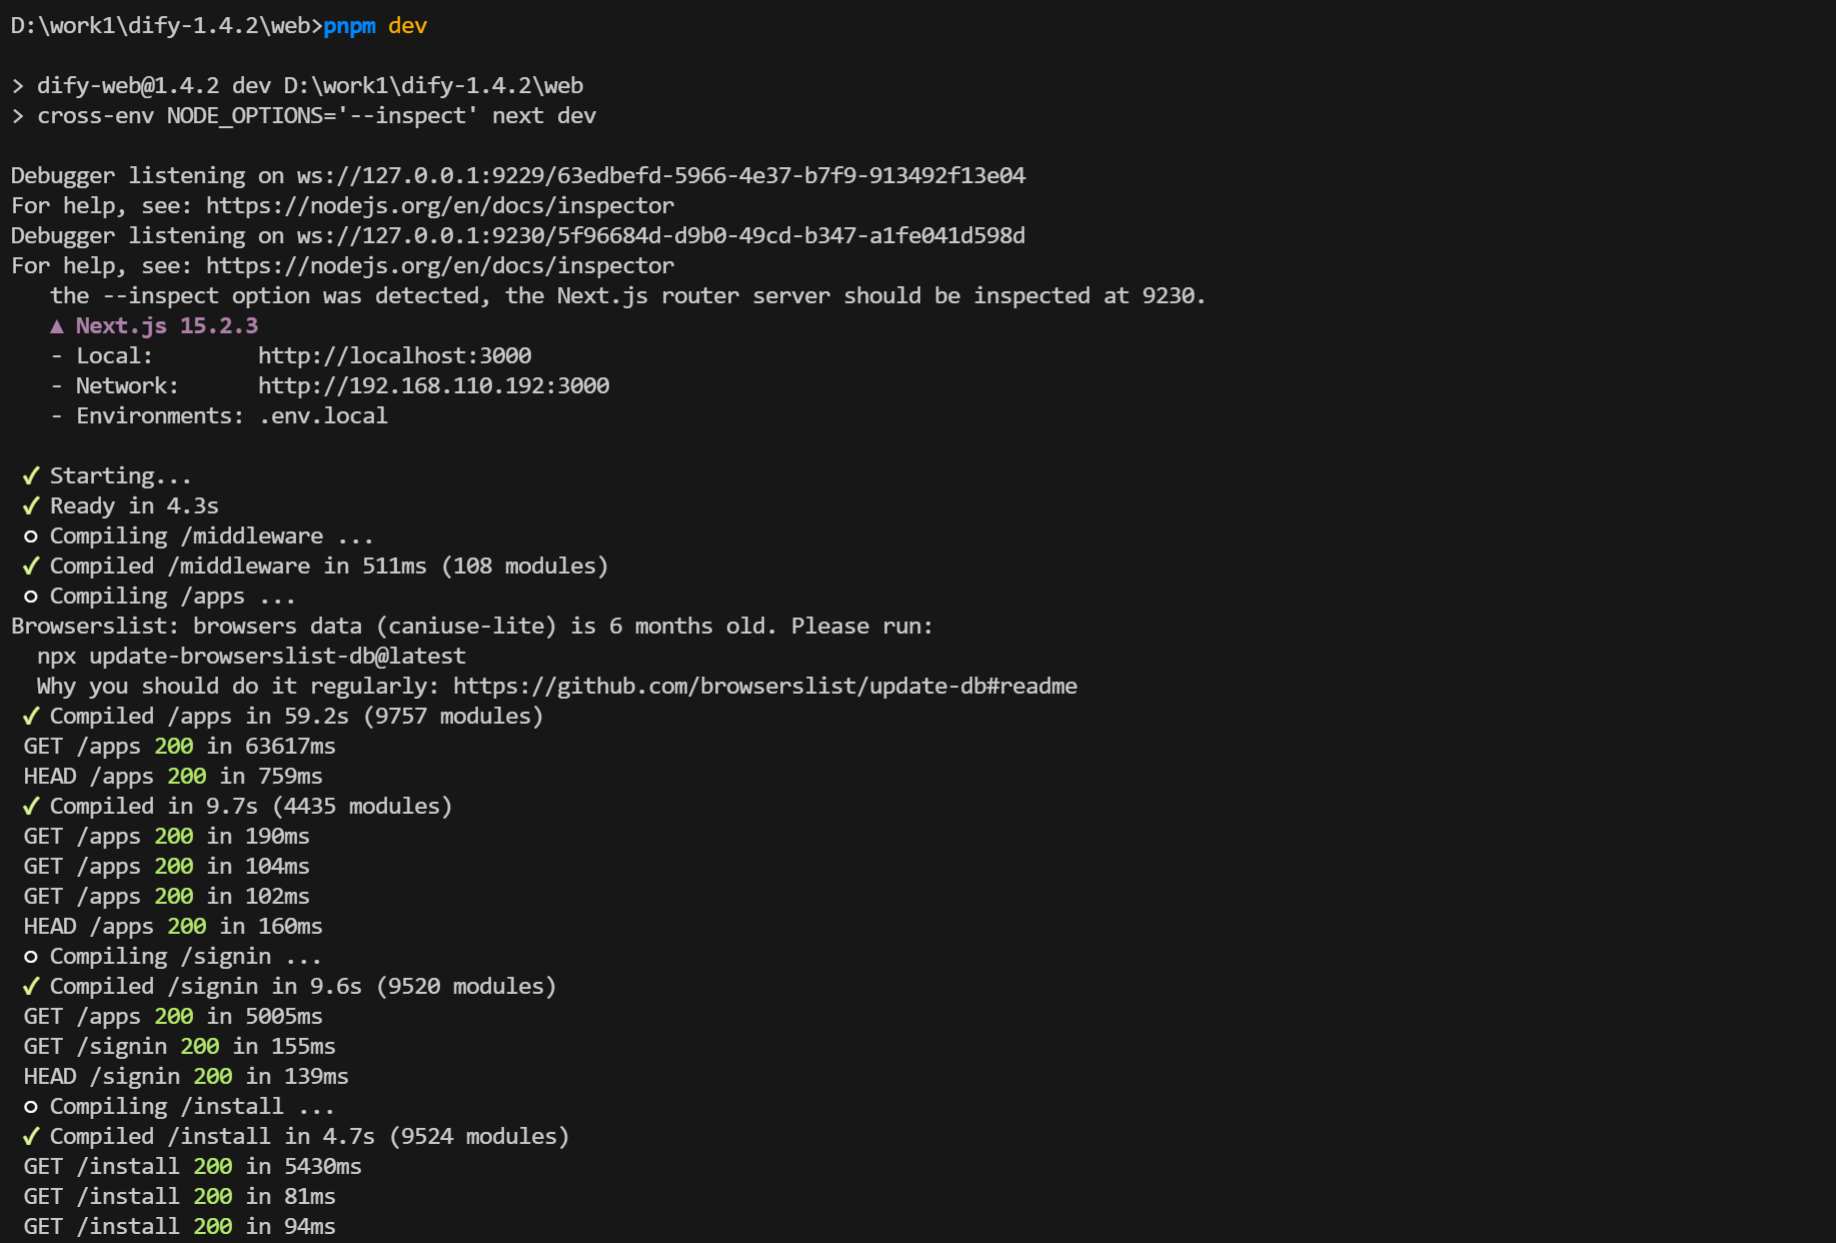Image resolution: width=1836 pixels, height=1243 pixels.
Task: Click the http://localhost:3000 local URL
Action: 394,356
